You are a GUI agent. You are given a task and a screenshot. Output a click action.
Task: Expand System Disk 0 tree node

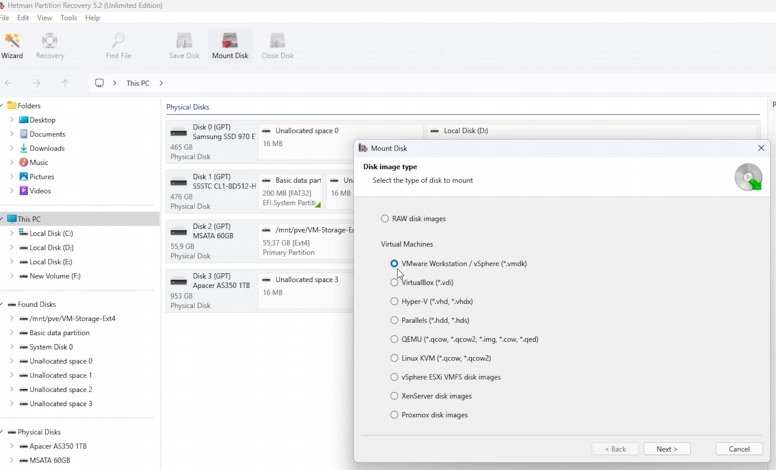11,347
